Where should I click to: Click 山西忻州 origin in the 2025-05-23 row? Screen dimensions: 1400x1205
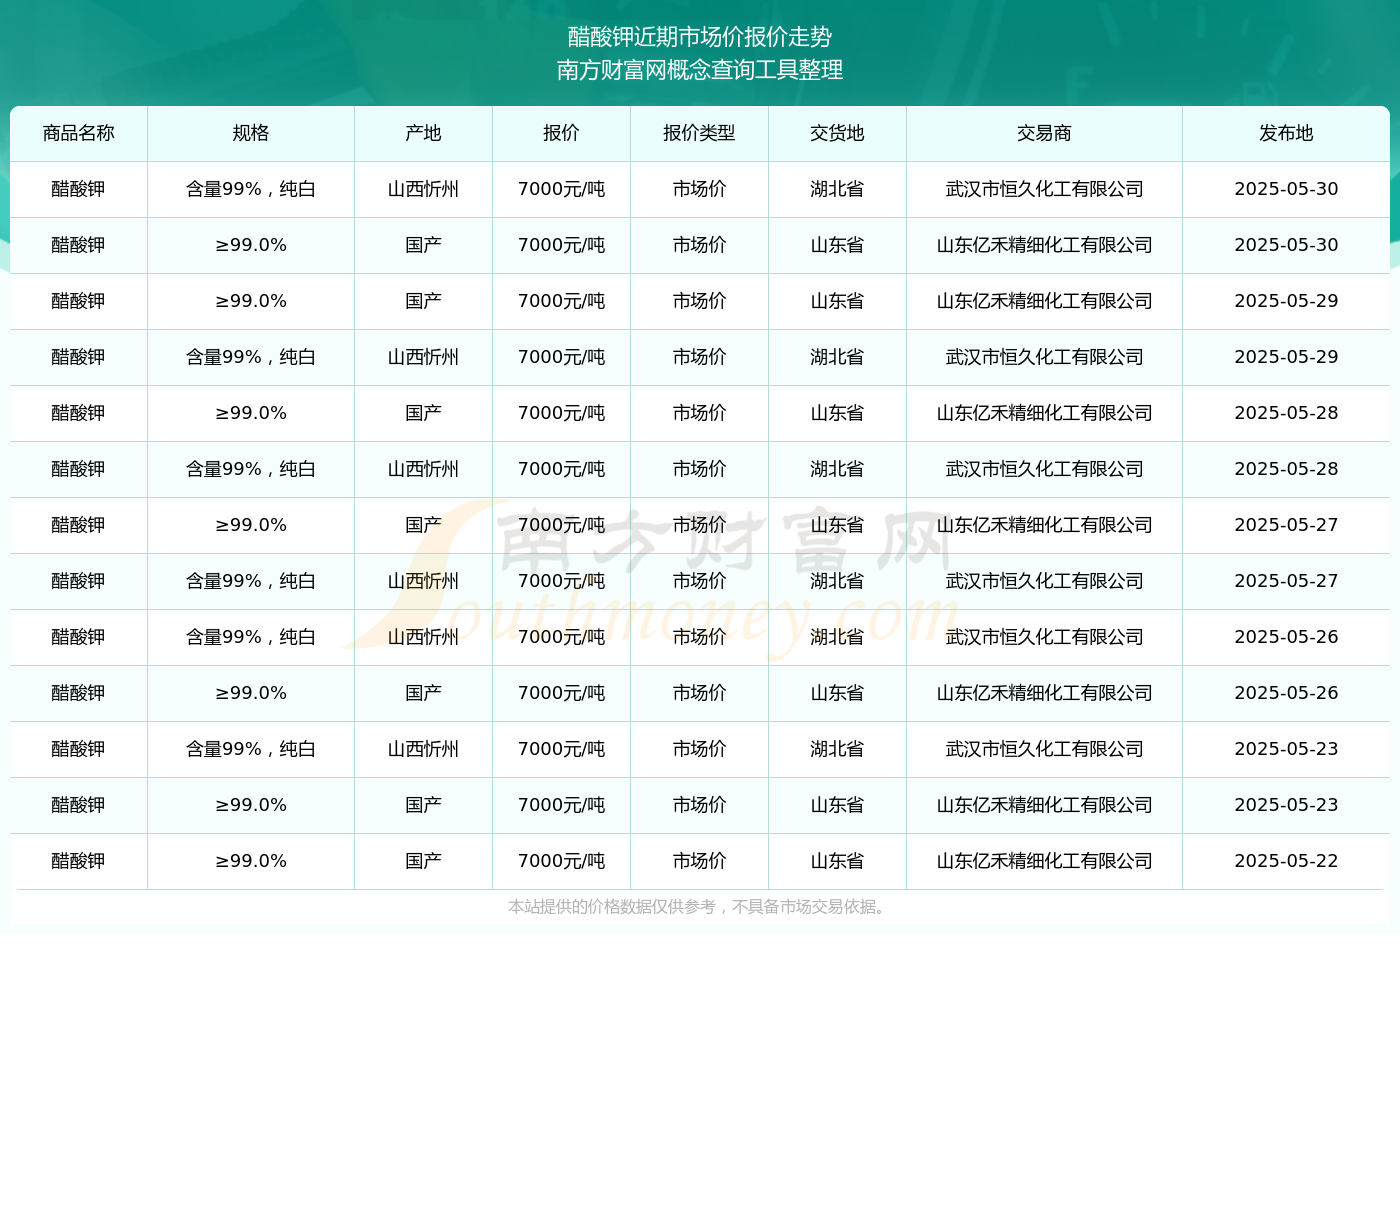tap(424, 749)
